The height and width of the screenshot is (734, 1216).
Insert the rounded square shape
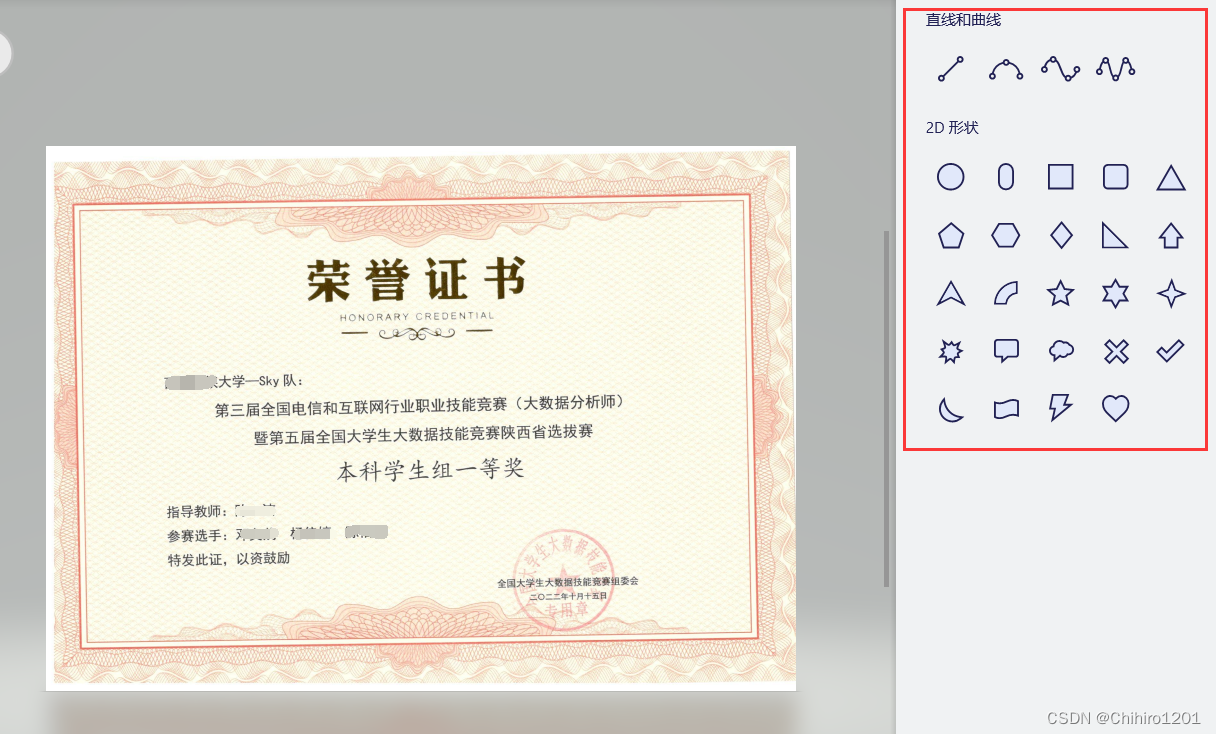1116,178
